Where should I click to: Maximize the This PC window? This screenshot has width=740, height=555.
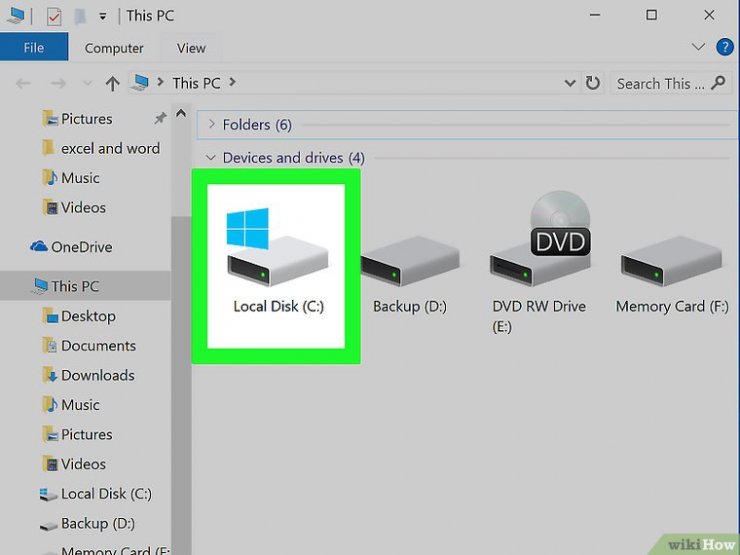(651, 15)
